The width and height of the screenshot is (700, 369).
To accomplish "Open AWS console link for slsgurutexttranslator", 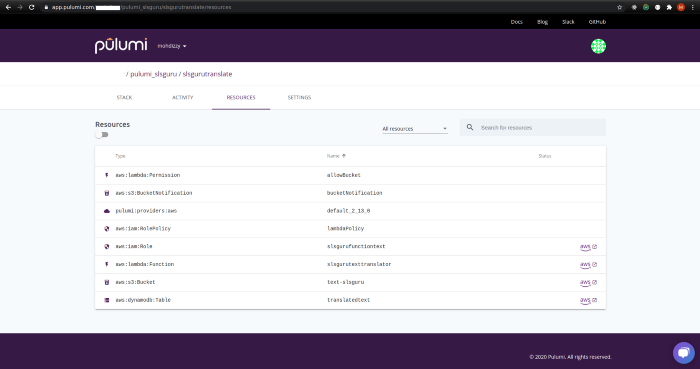I will [588, 265].
